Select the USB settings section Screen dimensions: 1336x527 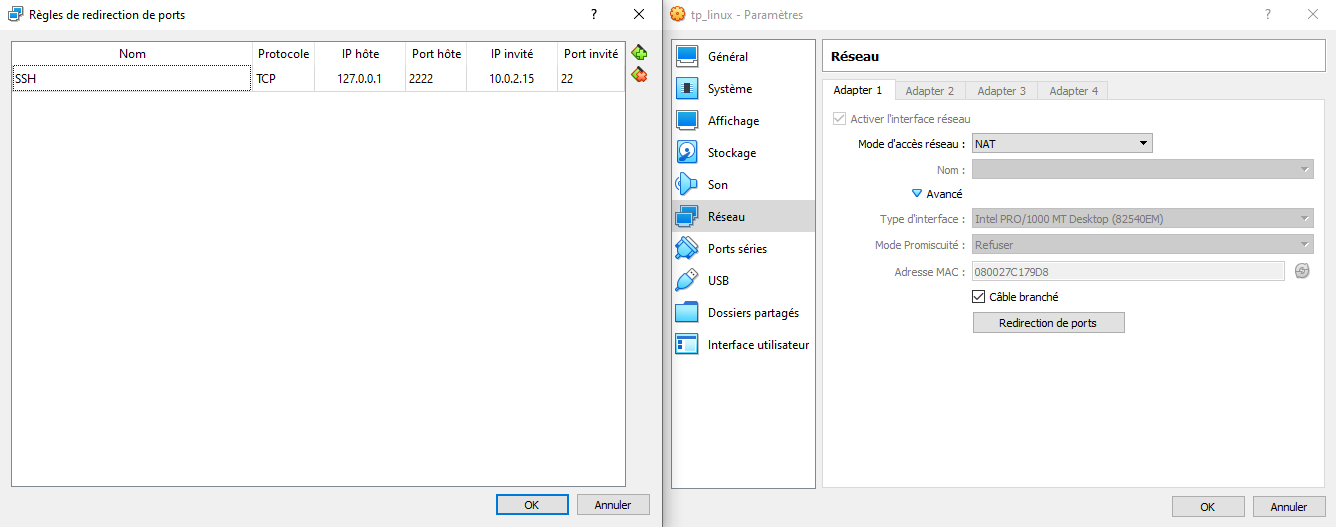coord(717,281)
